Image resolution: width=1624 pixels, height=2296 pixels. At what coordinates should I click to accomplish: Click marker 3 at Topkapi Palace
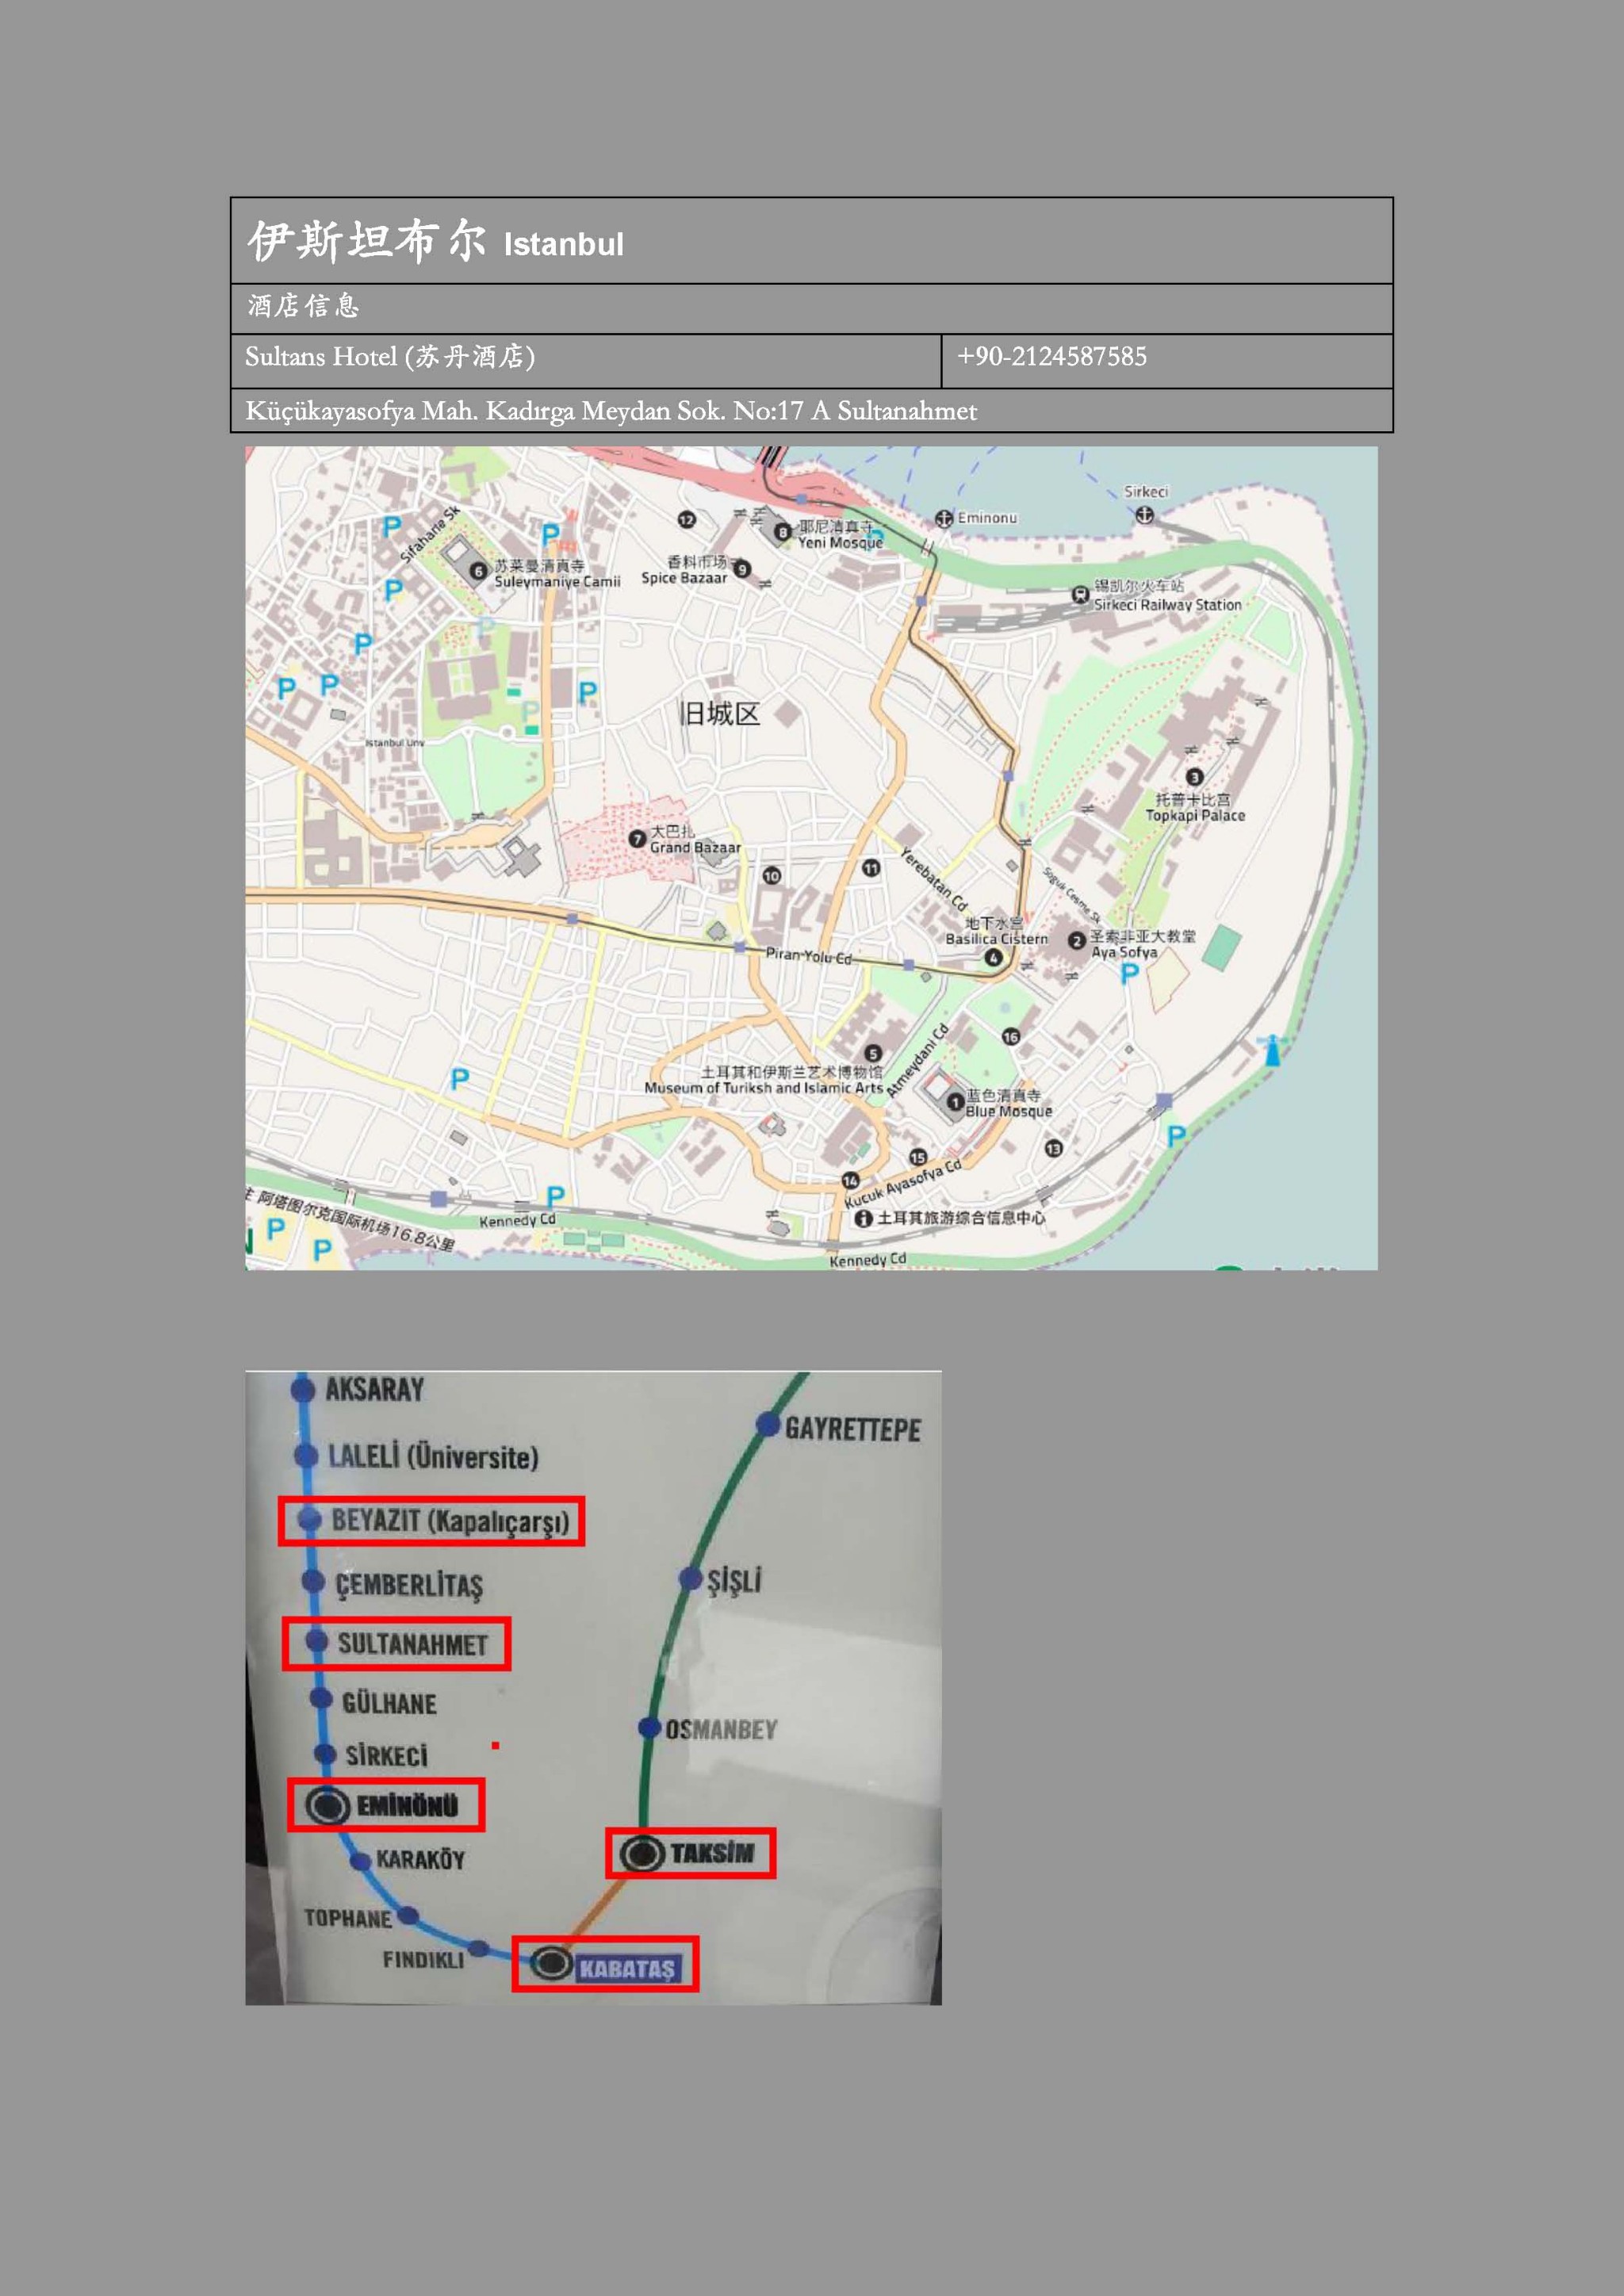click(x=1194, y=777)
